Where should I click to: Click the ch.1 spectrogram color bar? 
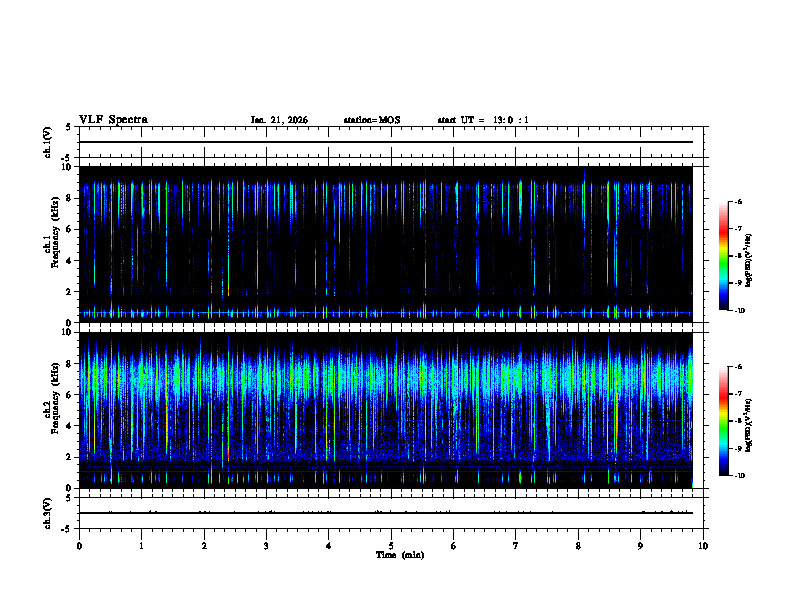pos(723,256)
